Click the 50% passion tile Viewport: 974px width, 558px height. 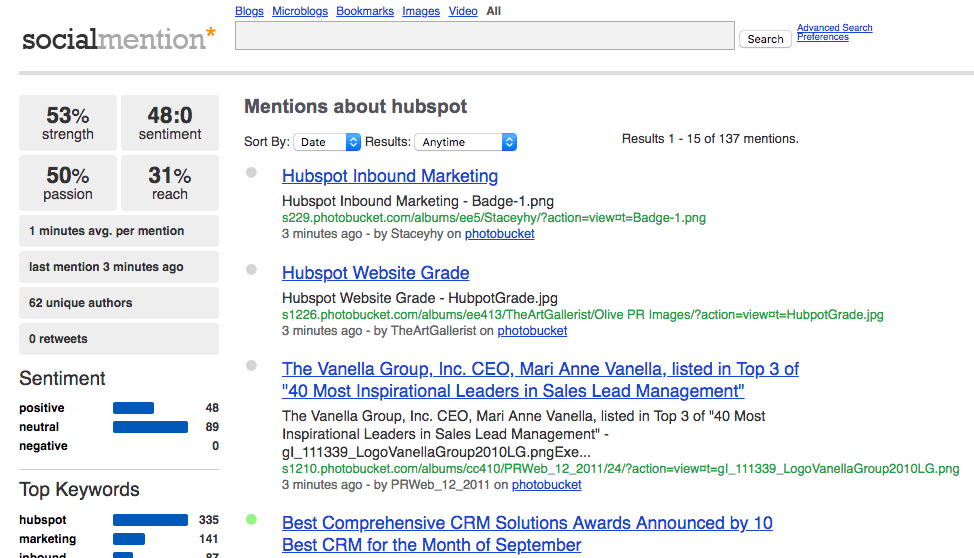[68, 183]
